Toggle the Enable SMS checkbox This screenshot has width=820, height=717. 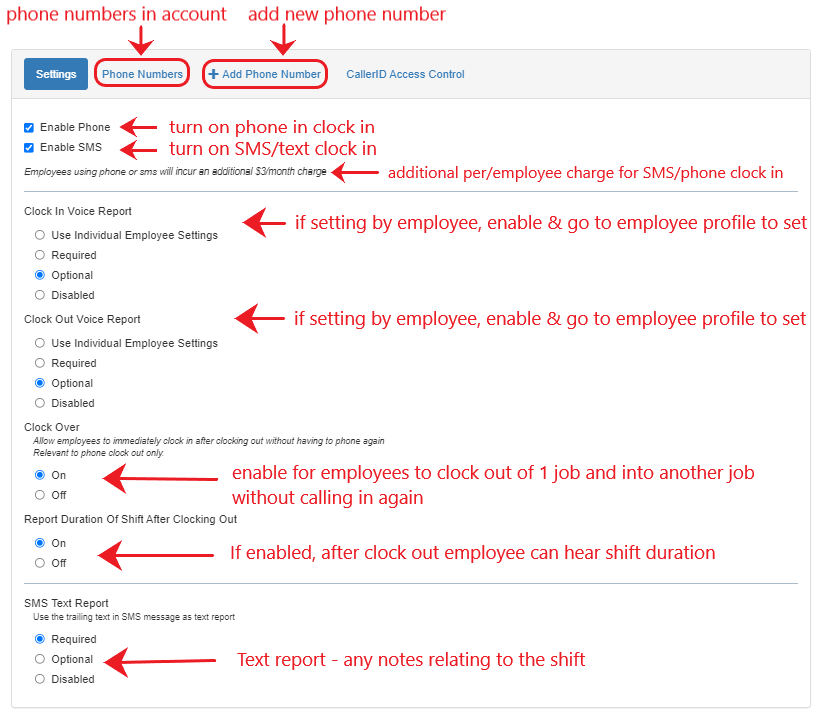pyautogui.click(x=29, y=148)
